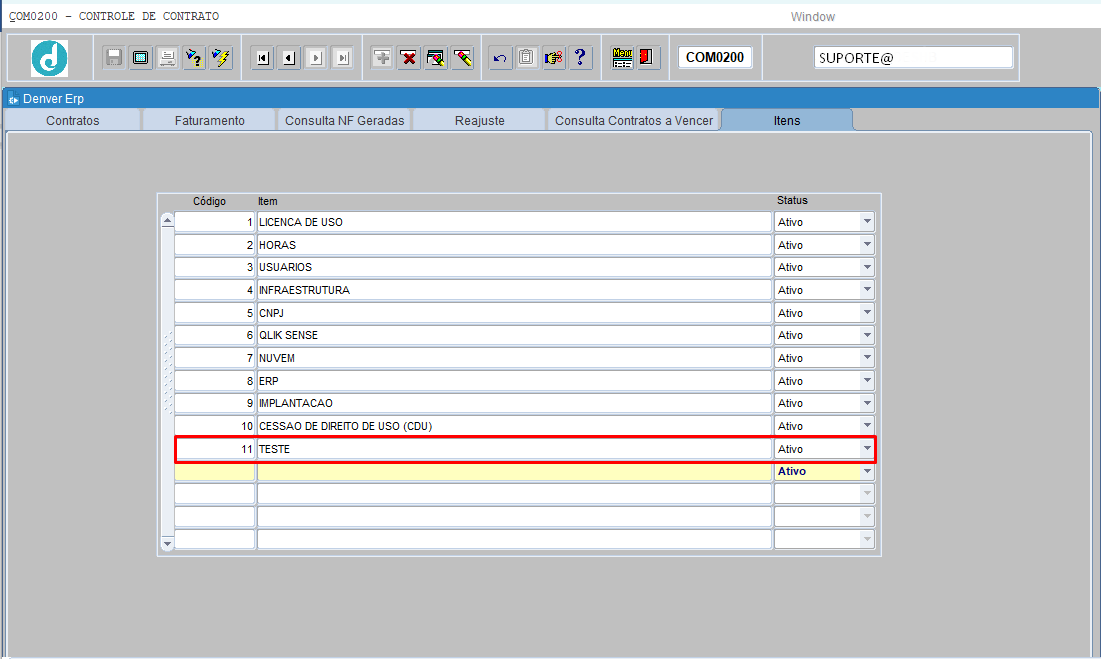
Task: Select the ERP item field
Action: 514,381
